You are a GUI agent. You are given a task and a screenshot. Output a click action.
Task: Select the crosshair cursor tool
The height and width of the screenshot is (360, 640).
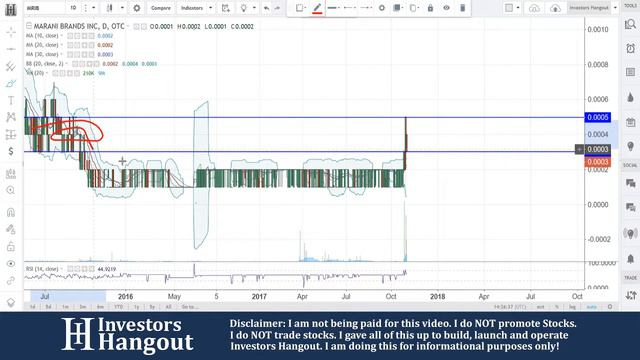[x=11, y=32]
